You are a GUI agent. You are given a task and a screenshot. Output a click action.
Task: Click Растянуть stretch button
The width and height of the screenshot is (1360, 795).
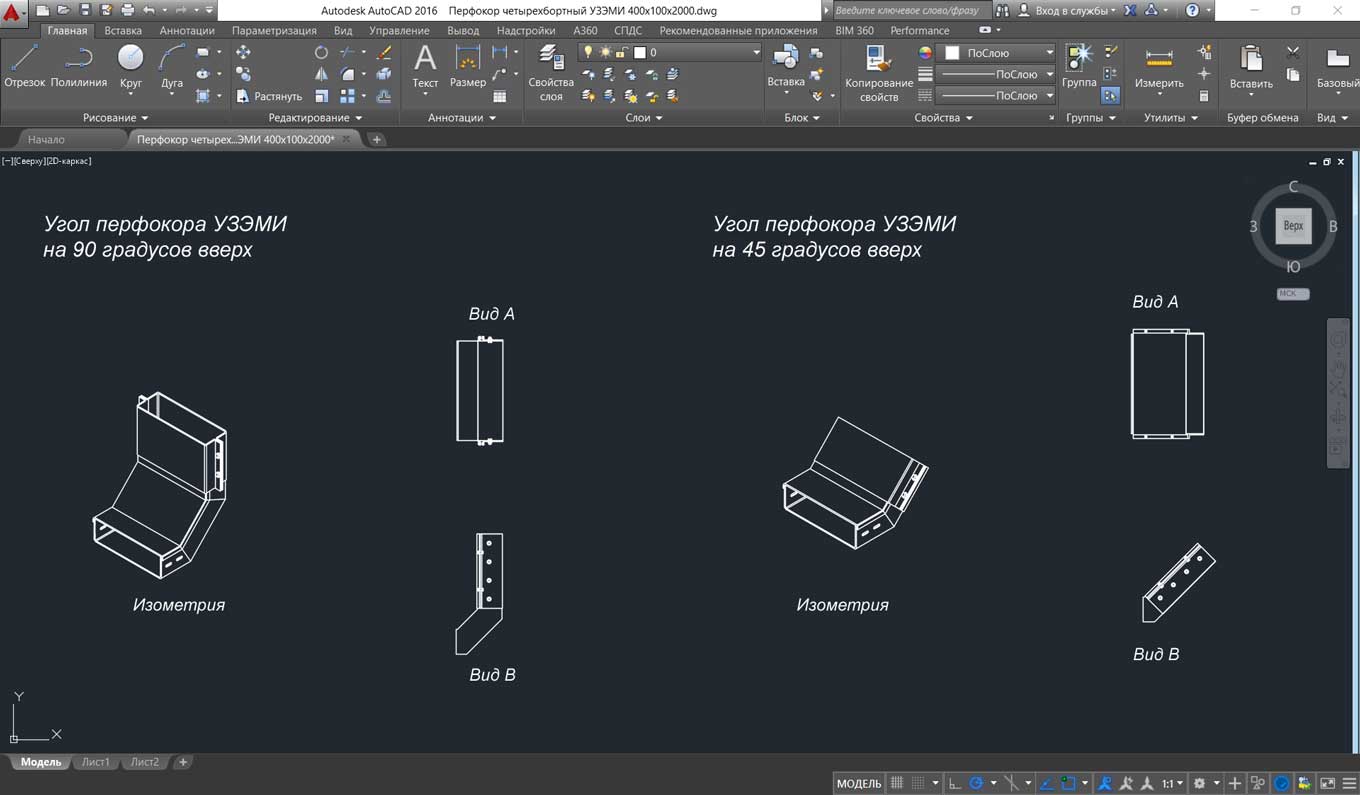(x=268, y=97)
